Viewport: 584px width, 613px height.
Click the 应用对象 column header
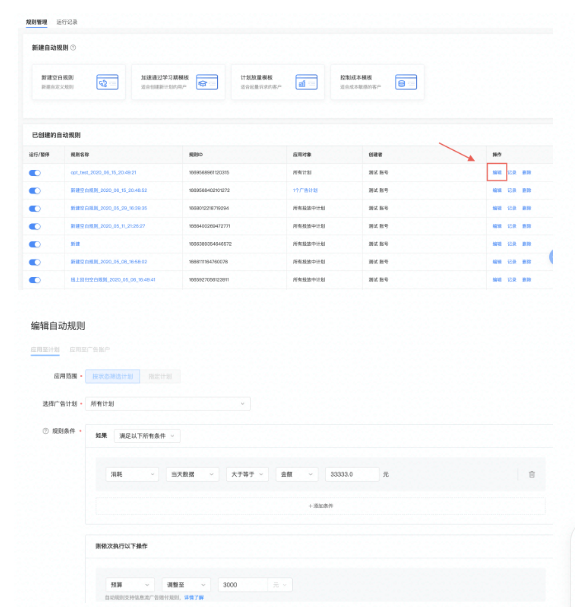[x=302, y=155]
